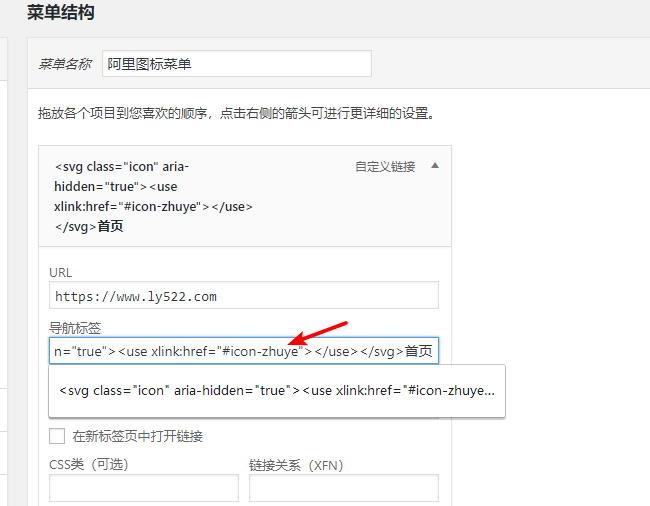Click the 自定义链接 type label
This screenshot has width=650, height=506.
pyautogui.click(x=385, y=167)
